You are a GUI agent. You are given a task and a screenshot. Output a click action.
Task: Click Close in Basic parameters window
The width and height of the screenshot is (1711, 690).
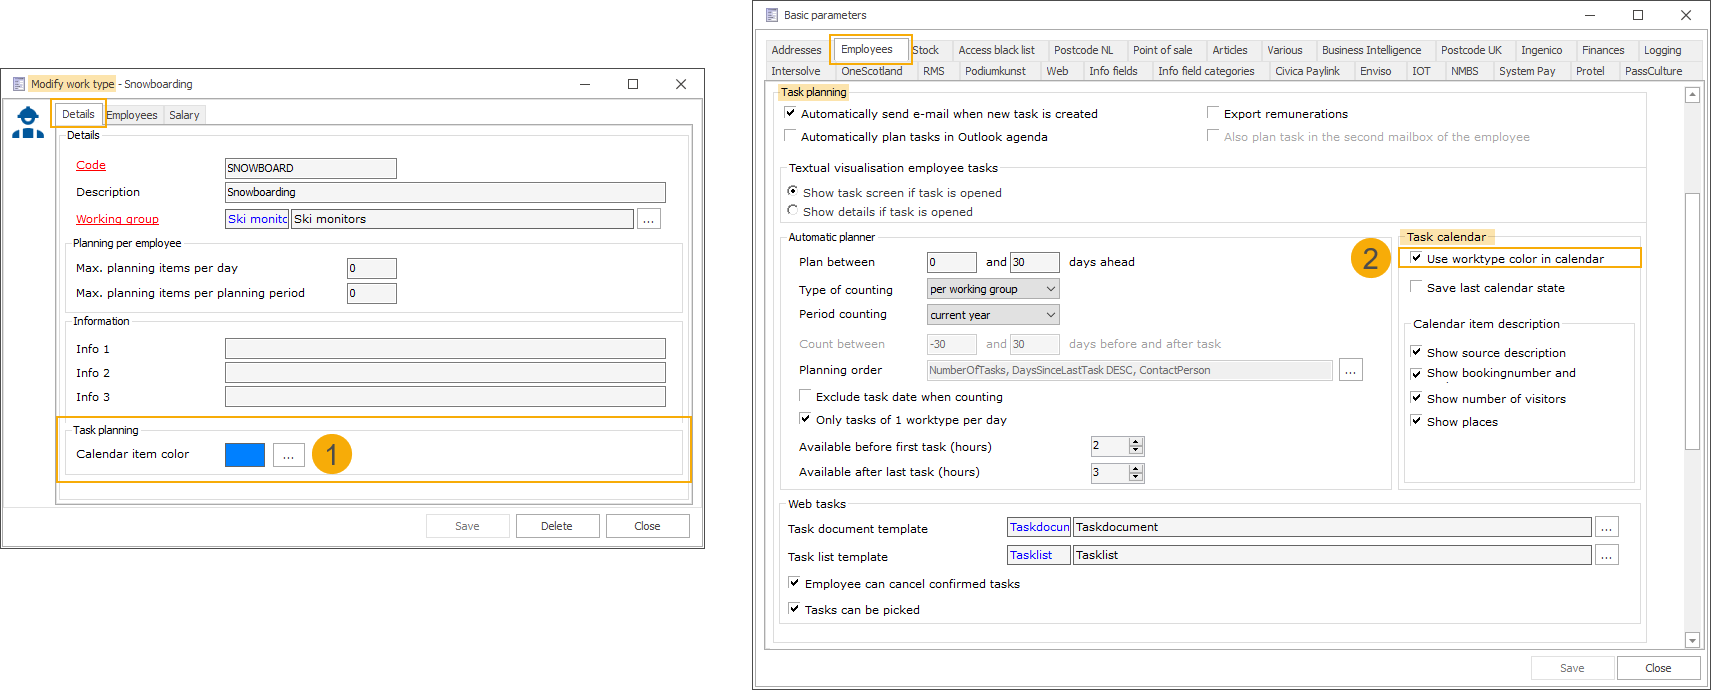pyautogui.click(x=1657, y=668)
